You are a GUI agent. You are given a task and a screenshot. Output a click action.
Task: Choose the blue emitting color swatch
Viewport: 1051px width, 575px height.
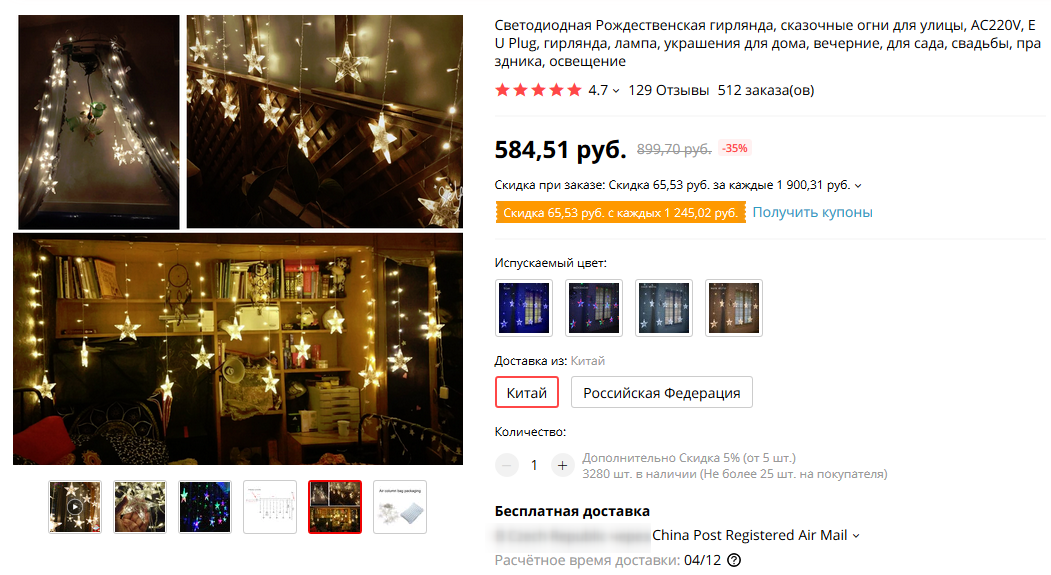(524, 308)
